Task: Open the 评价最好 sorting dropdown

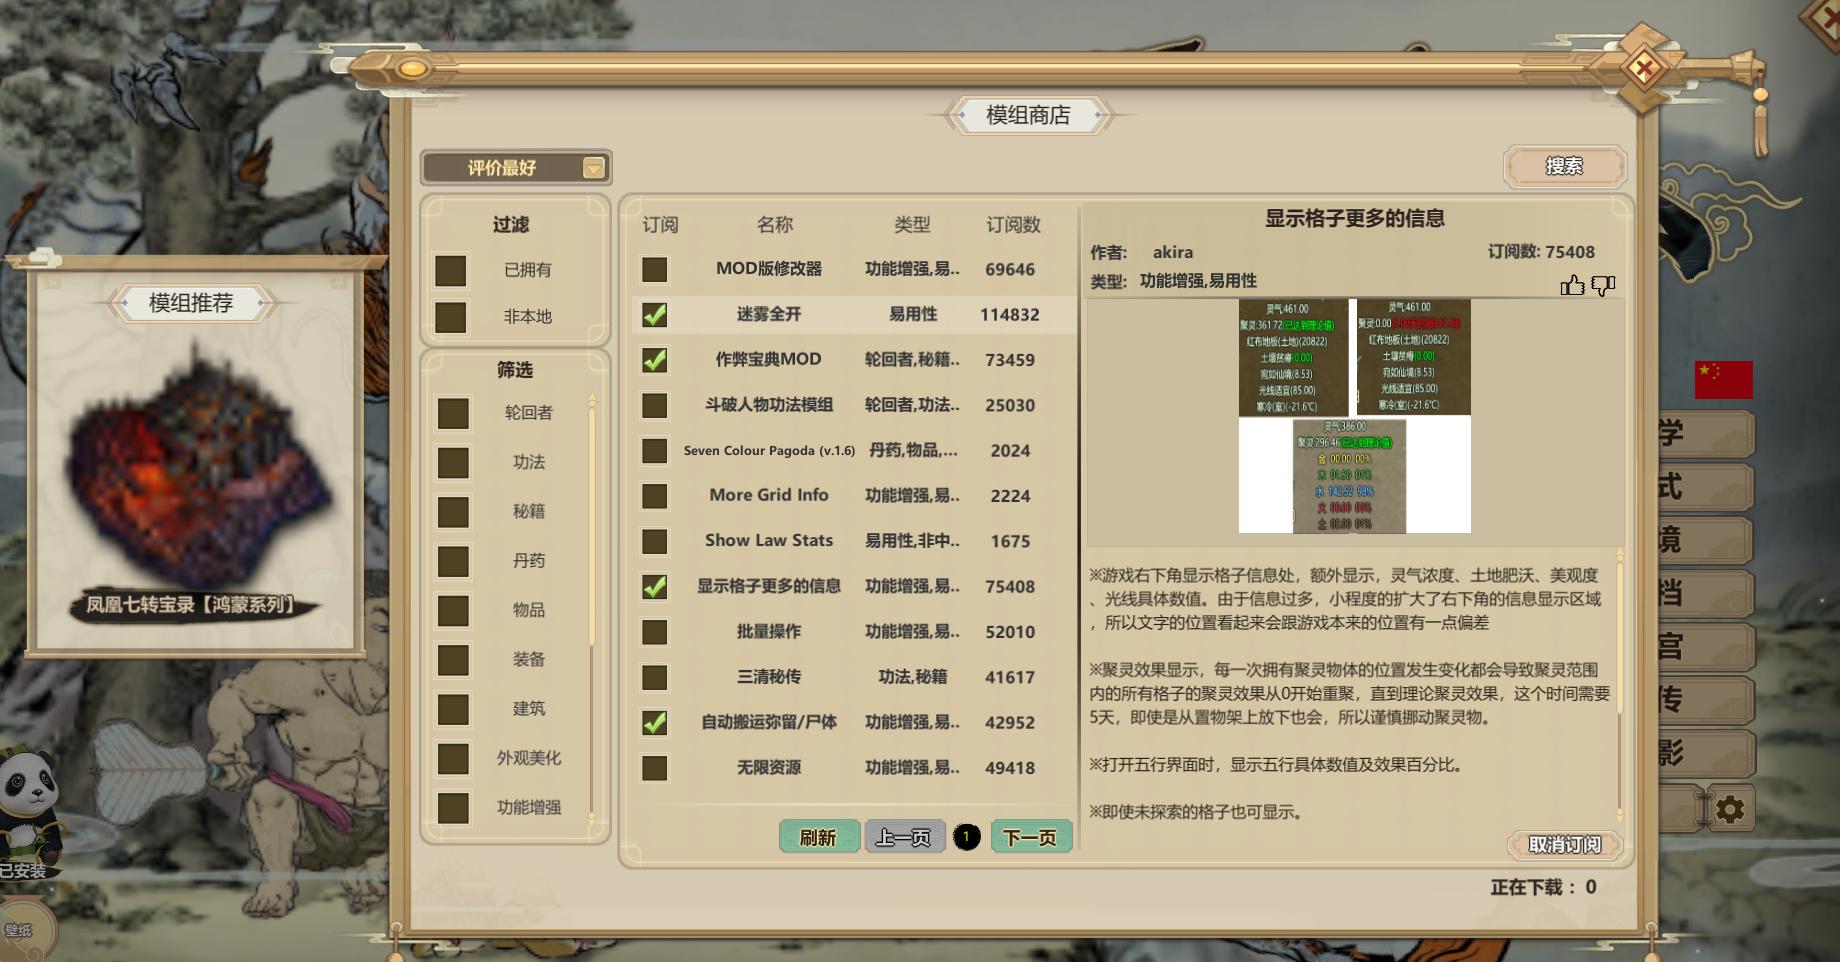Action: click(516, 168)
